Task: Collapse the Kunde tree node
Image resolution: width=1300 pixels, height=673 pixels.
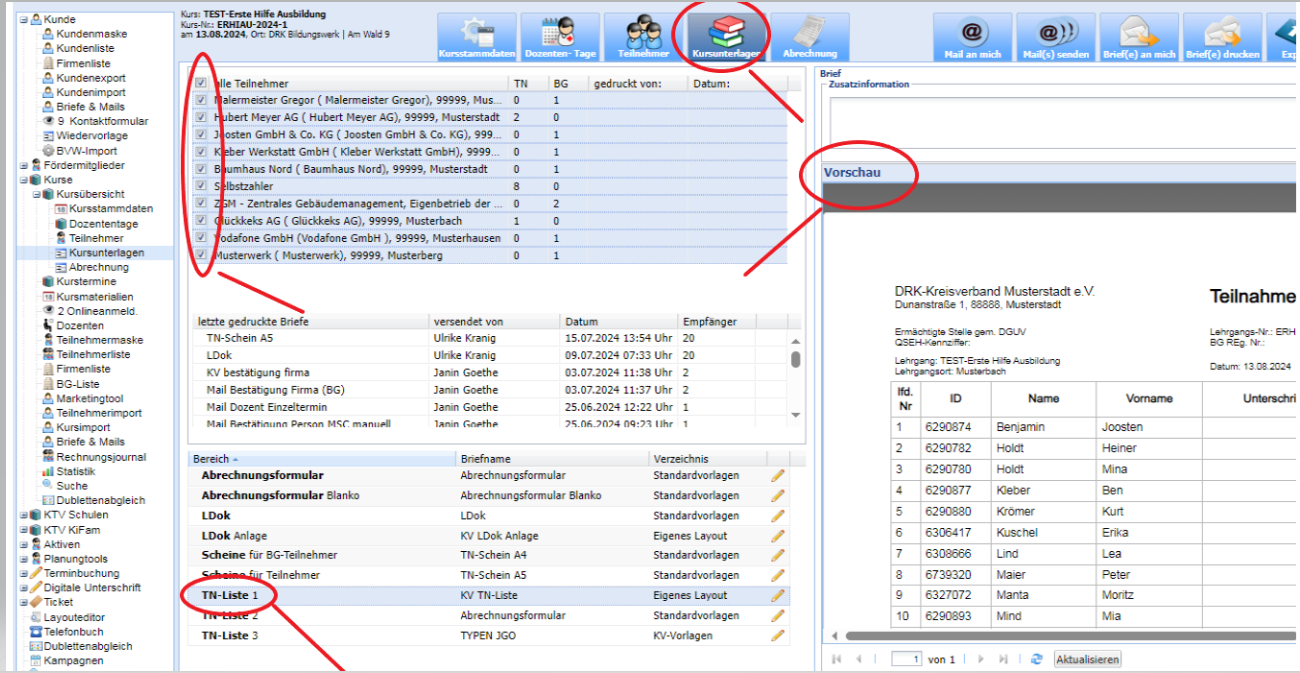Action: [23, 19]
